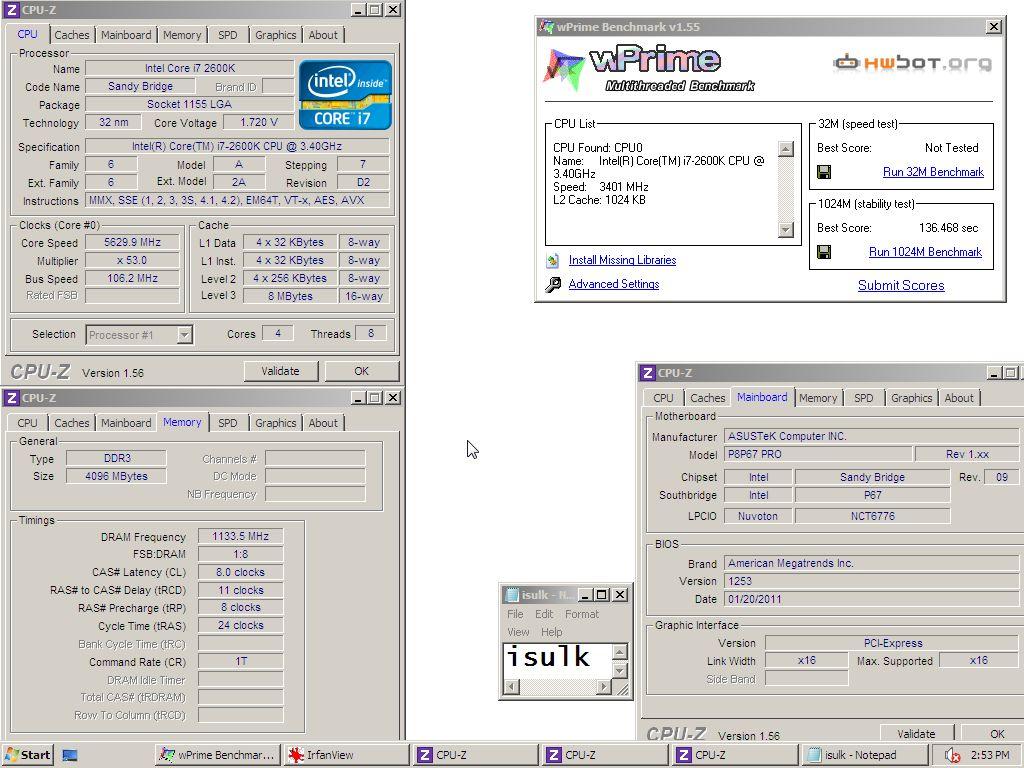Click the Core Speed 5629.9 MHz value
This screenshot has height=768, width=1024.
133,242
